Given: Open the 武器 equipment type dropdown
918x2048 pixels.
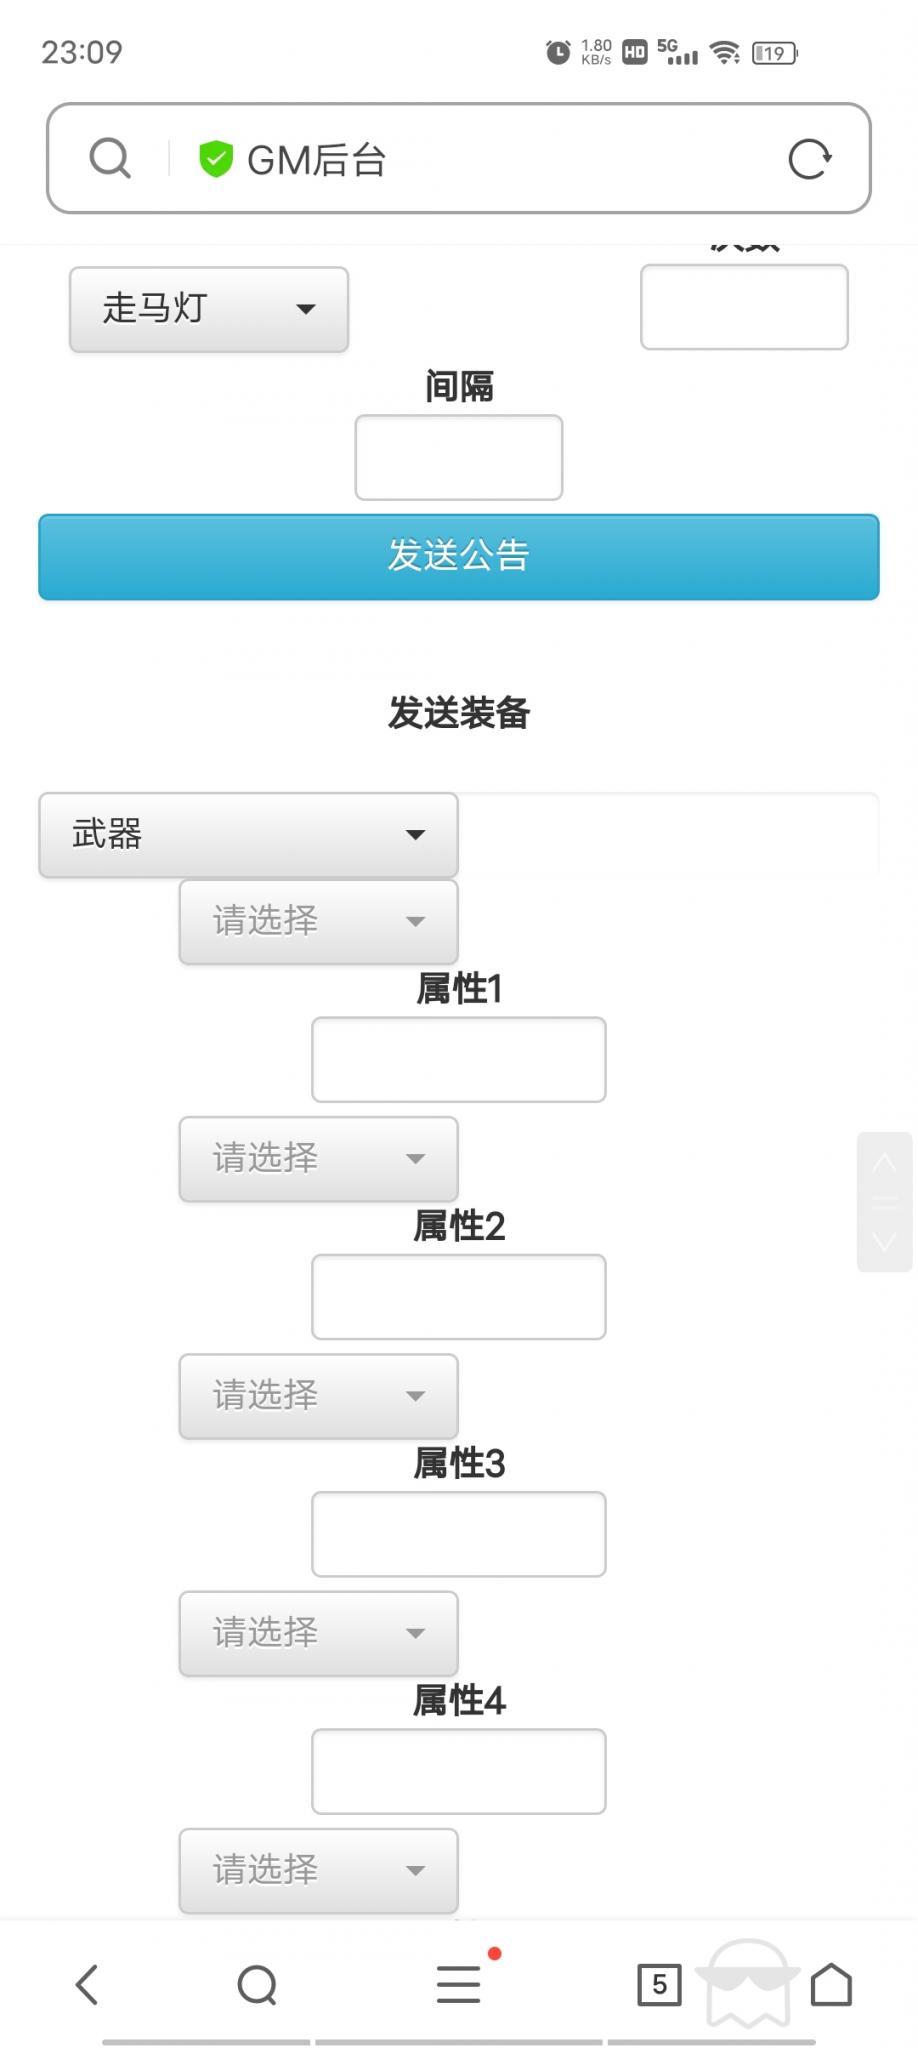Looking at the screenshot, I should point(246,835).
